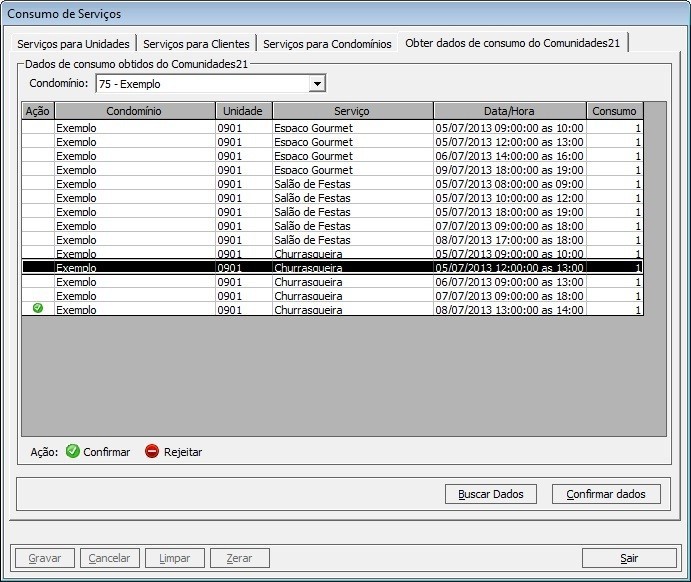This screenshot has height=582, width=691.
Task: Select Espaco Gourmet row 09/07/2013 18:00:00 as 19:00
Action: 332,170
